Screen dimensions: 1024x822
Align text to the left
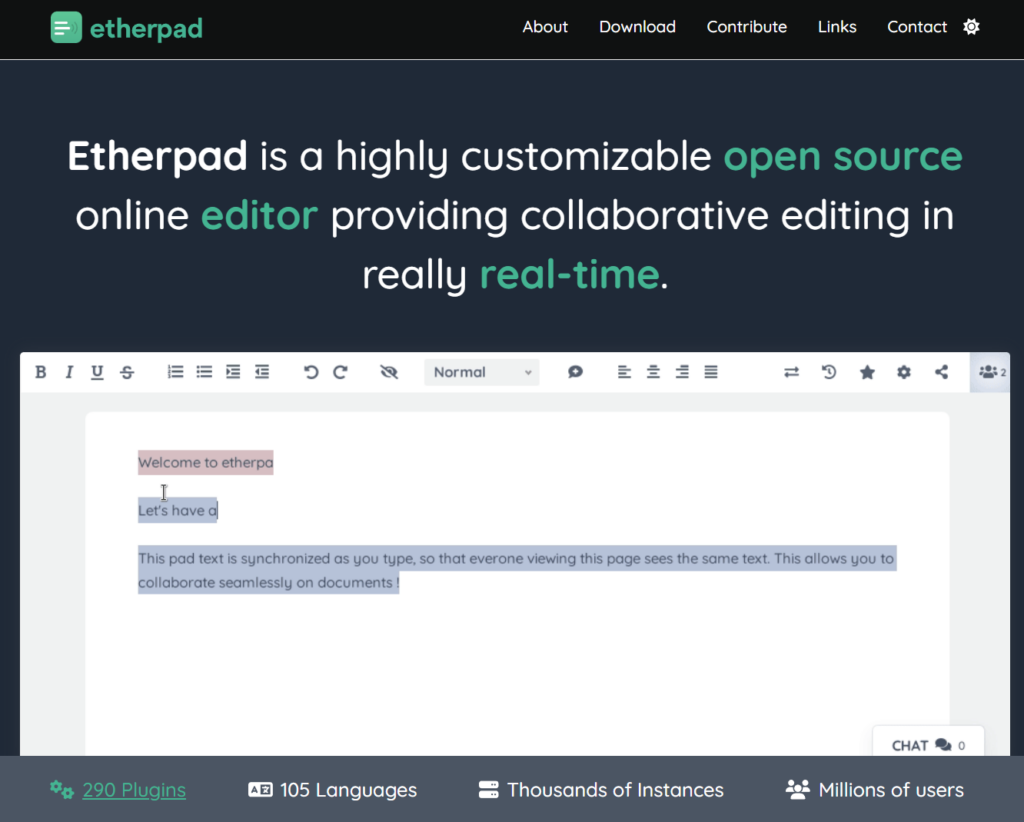click(x=624, y=372)
